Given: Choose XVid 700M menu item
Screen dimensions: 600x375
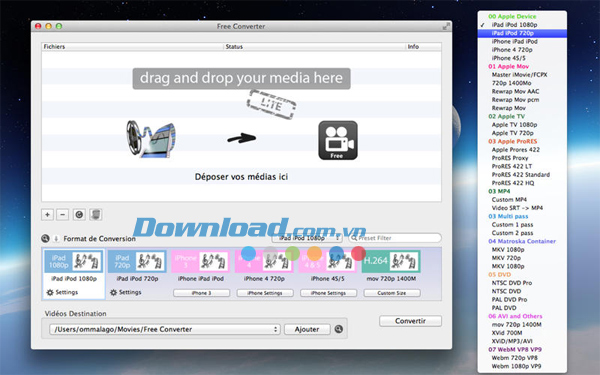Looking at the screenshot, I should 522,333.
